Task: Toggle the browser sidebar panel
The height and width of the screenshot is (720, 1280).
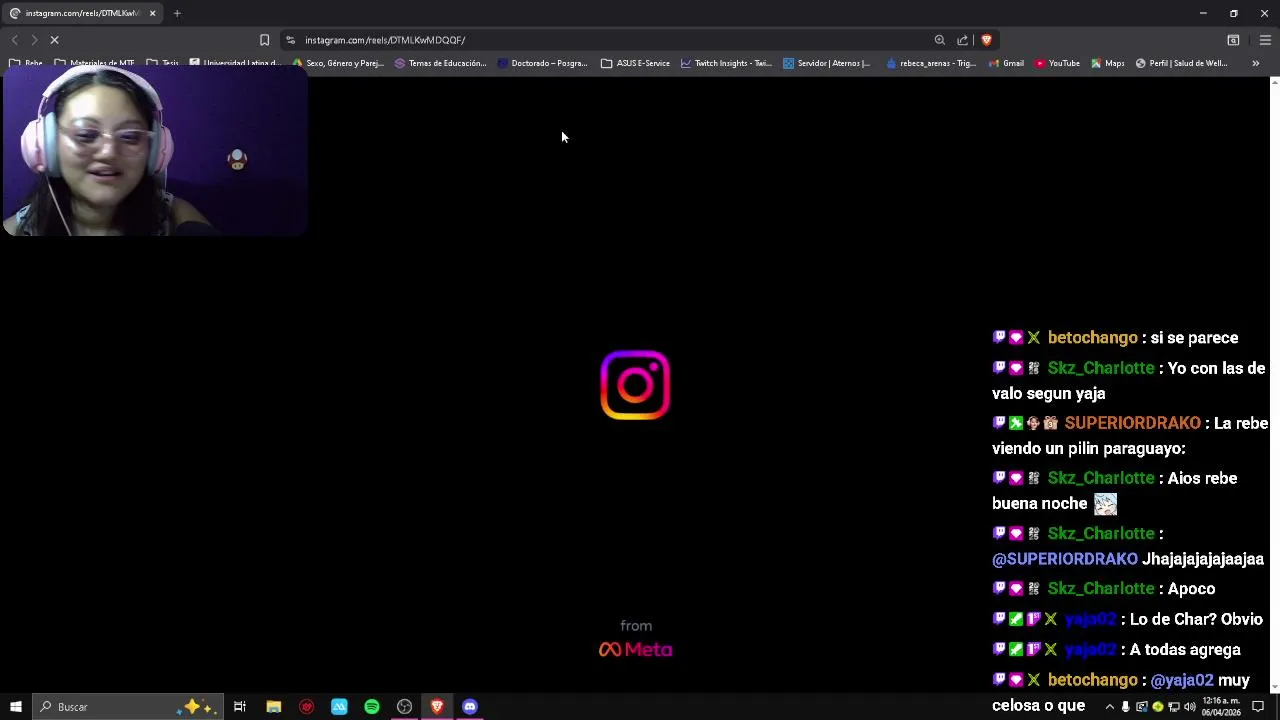Action: [1233, 40]
